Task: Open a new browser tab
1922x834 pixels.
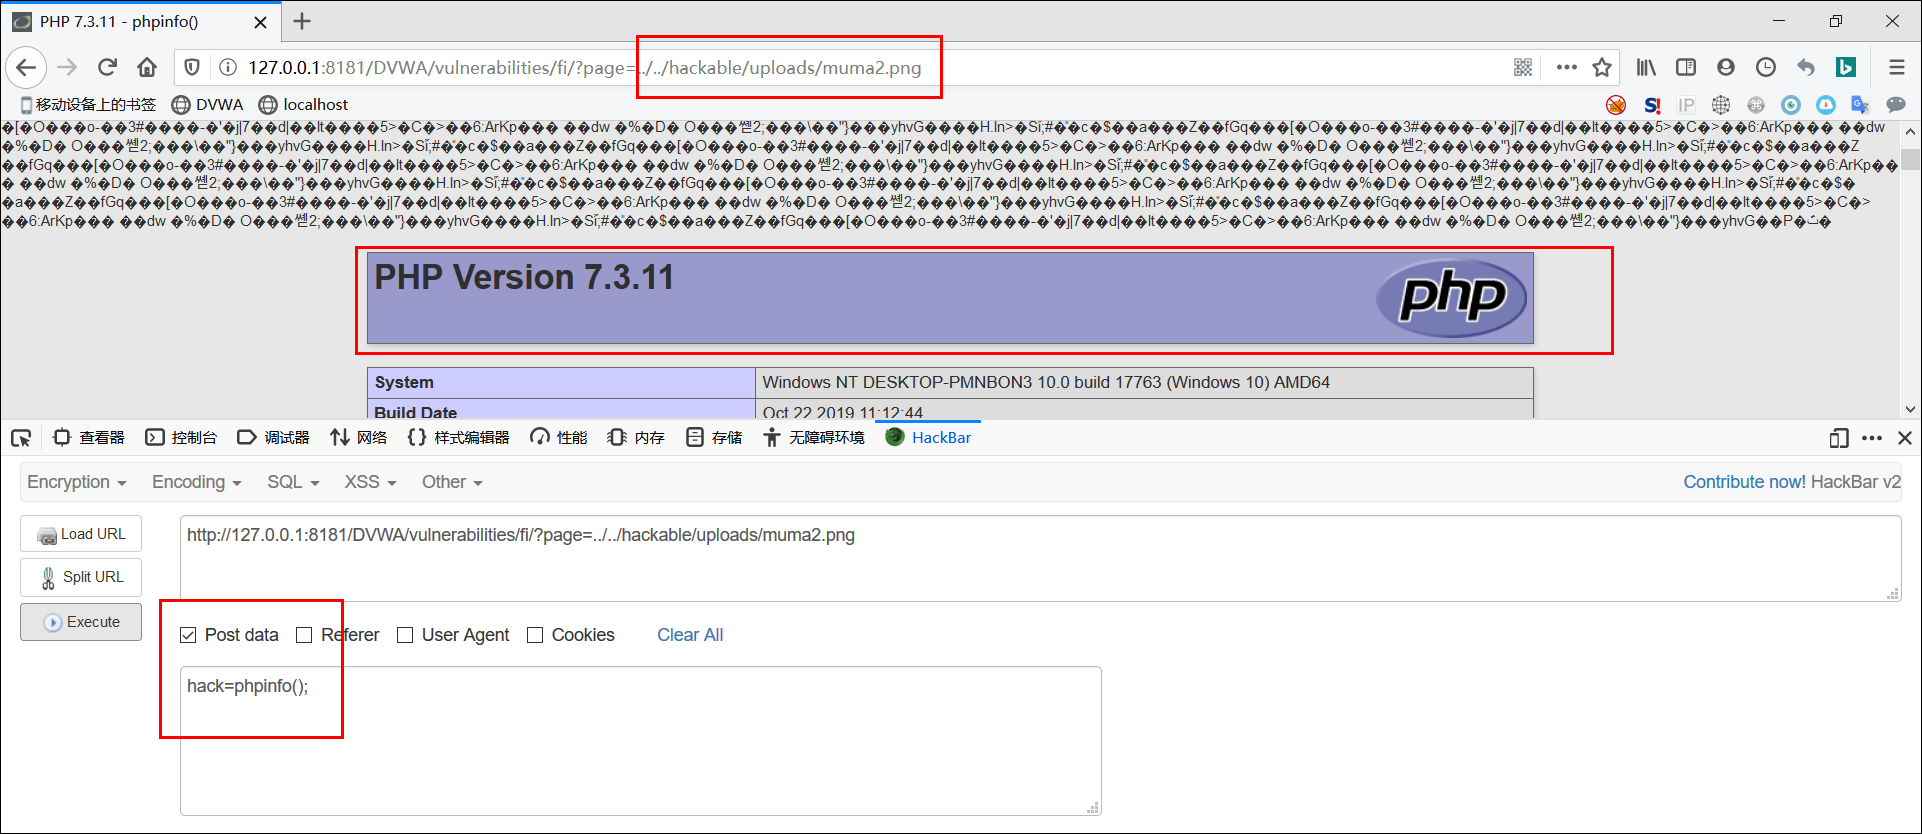Action: point(302,21)
